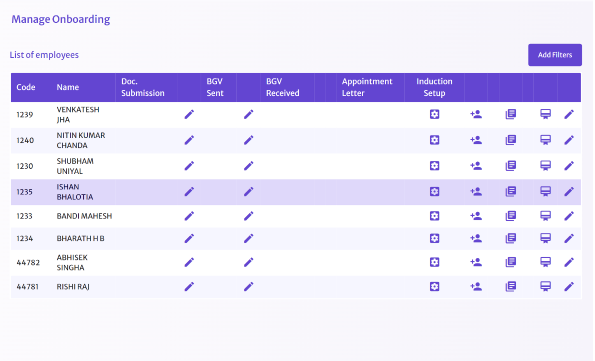Click monitor icon in Abhisek Singha row
595x361 pixels.
tap(546, 262)
